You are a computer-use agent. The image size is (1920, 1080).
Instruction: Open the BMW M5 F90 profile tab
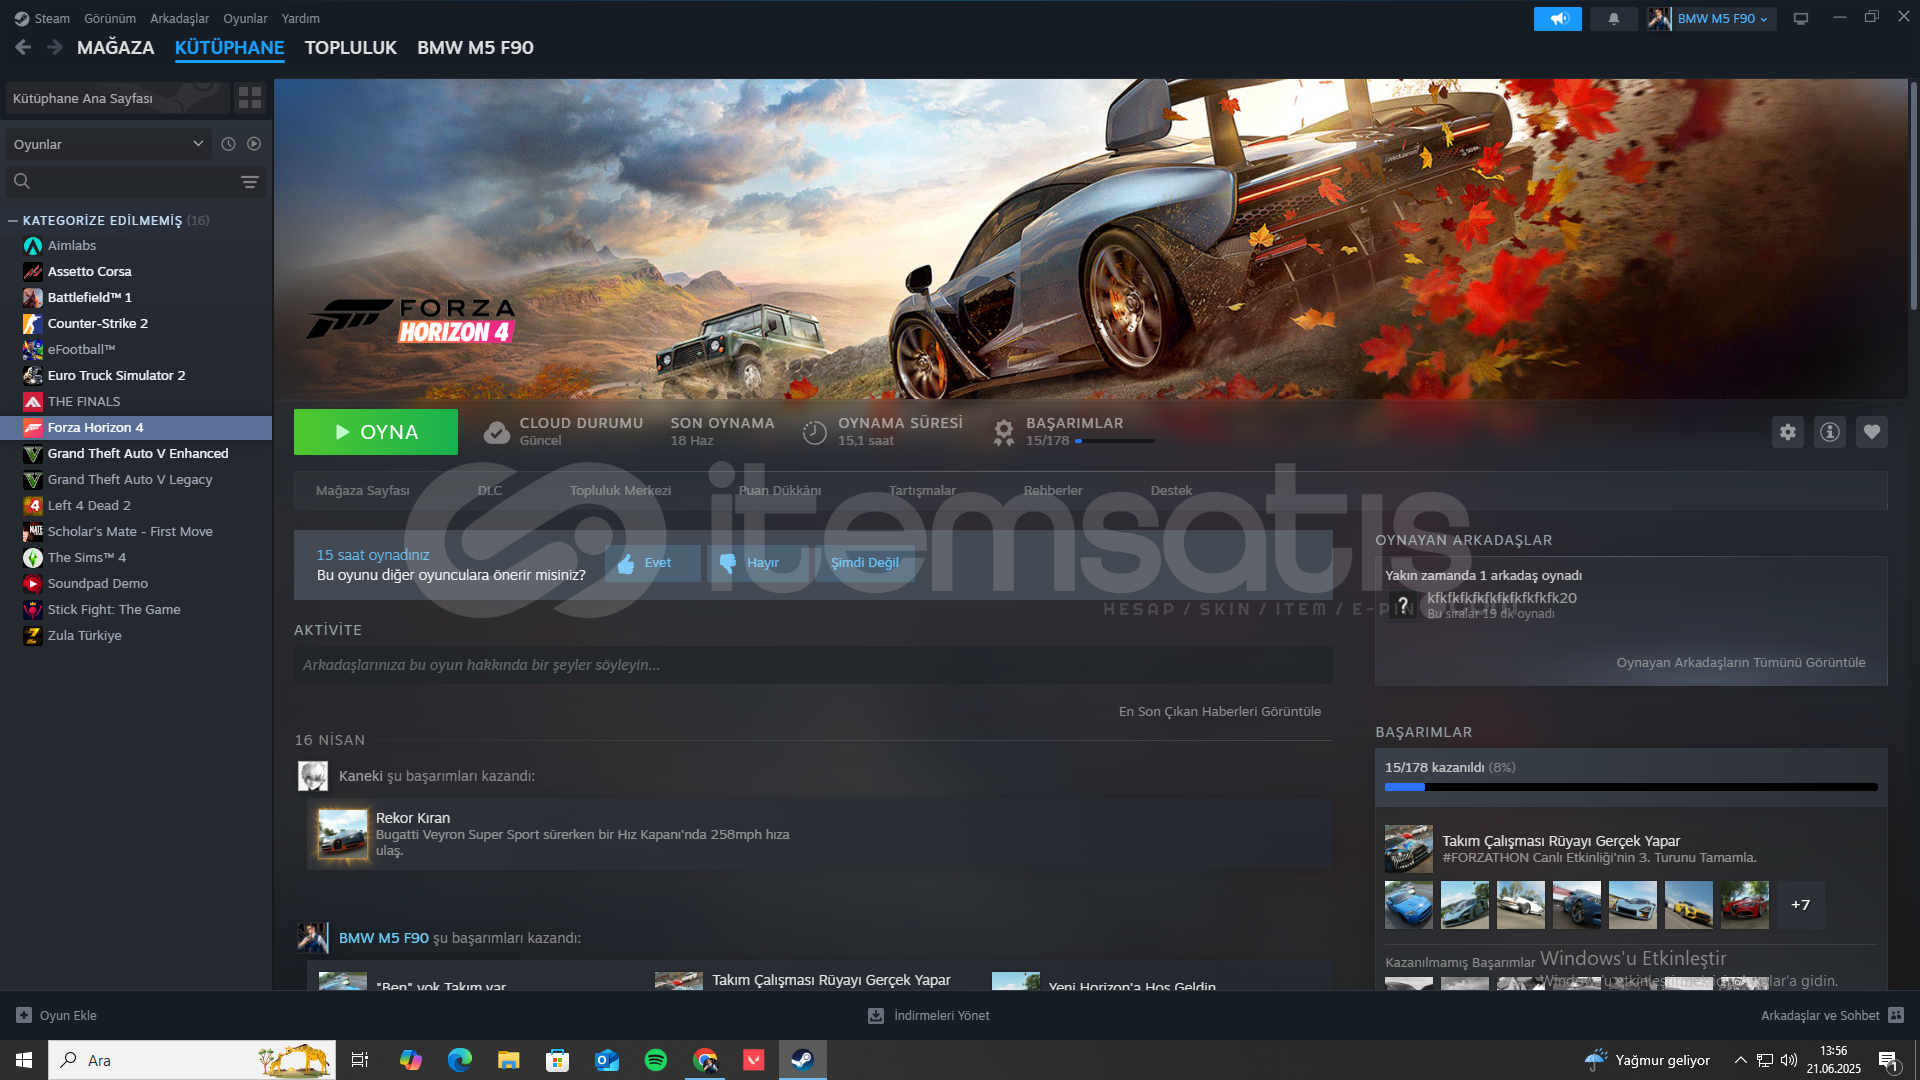[475, 47]
